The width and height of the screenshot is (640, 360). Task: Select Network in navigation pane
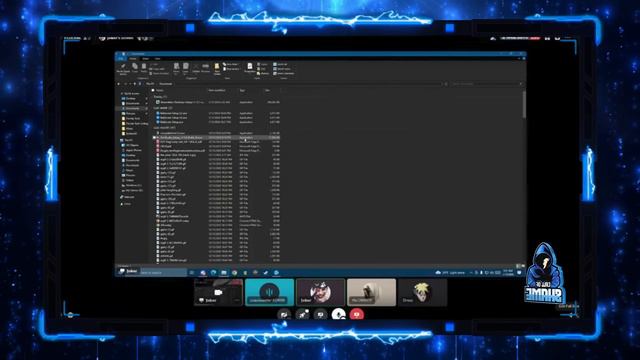click(127, 197)
